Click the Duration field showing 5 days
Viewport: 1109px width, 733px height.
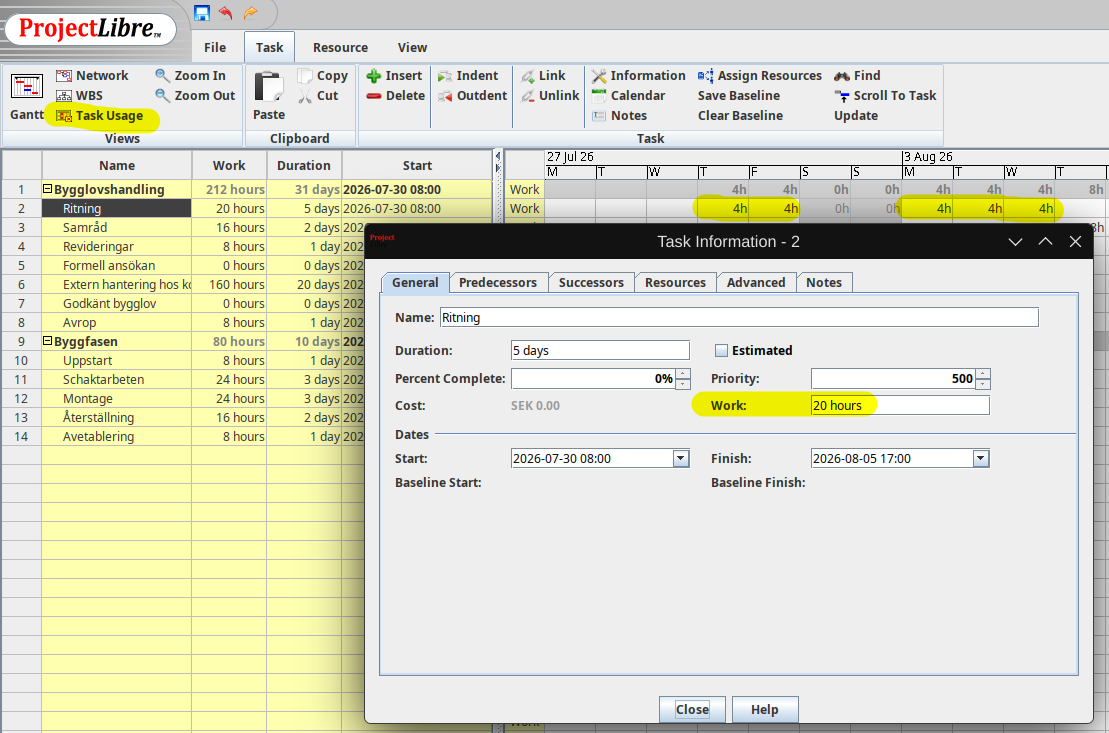point(600,350)
